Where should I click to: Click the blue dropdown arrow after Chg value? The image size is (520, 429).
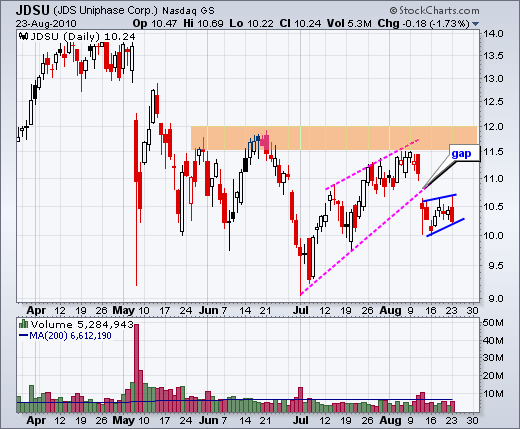(x=476, y=24)
